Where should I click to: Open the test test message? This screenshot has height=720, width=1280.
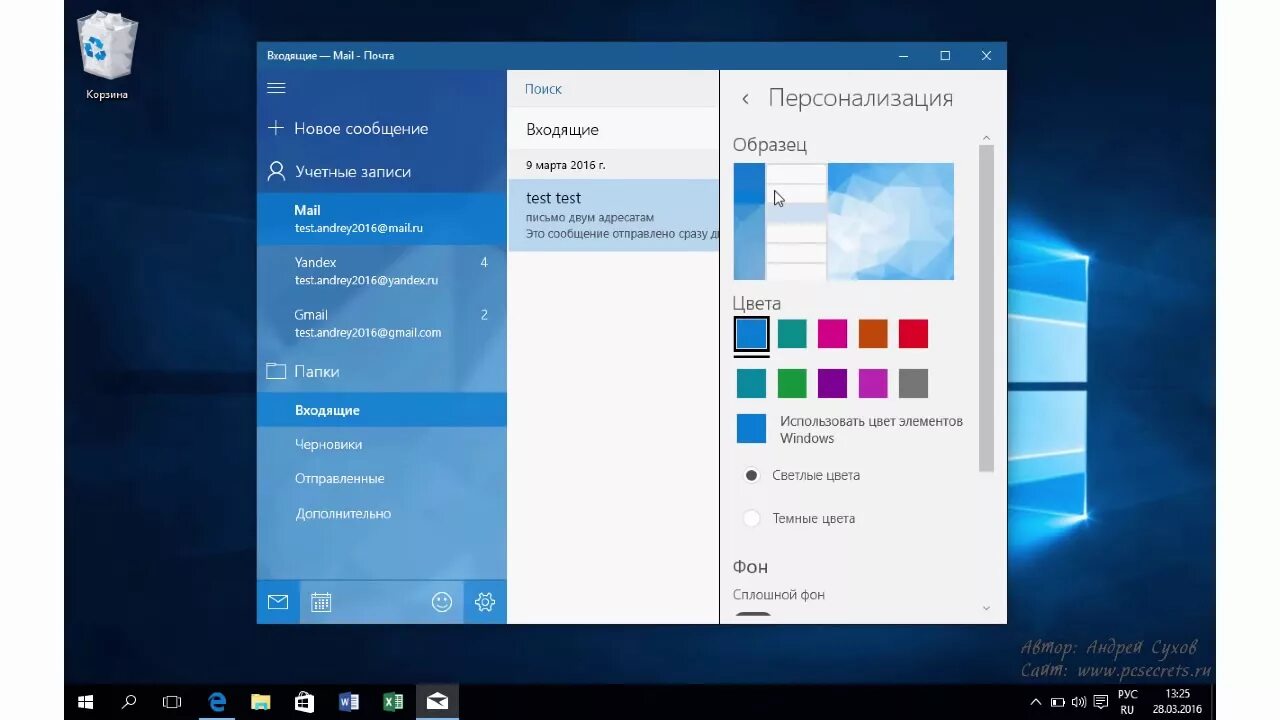613,215
